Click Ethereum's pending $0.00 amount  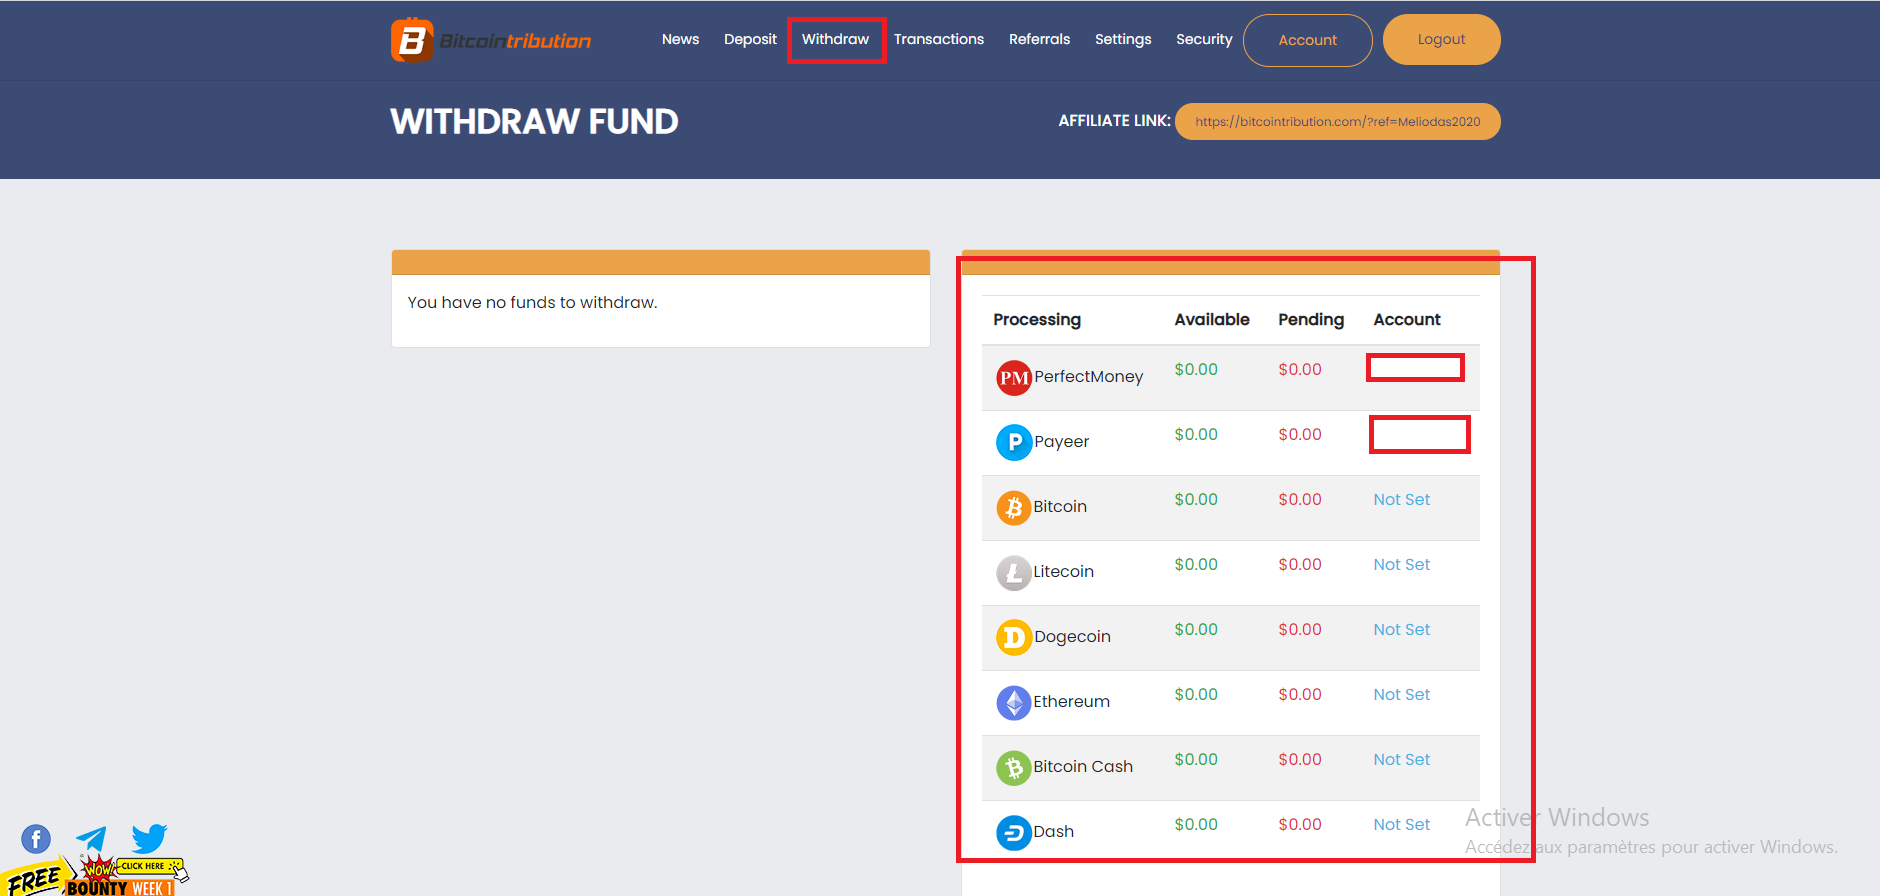(x=1300, y=695)
